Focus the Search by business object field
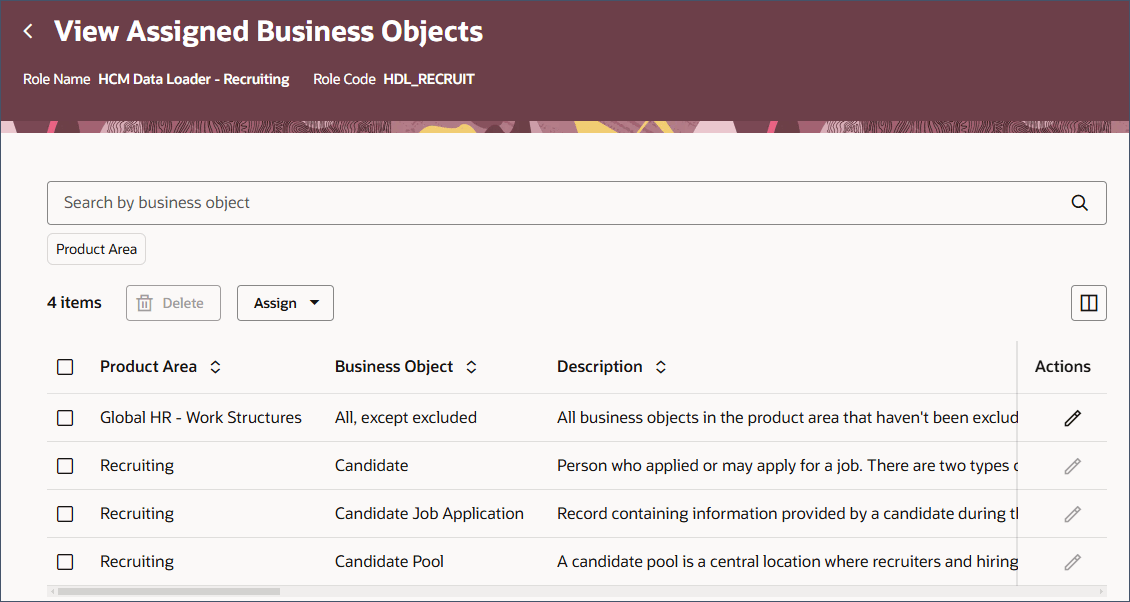This screenshot has height=602, width=1130. (x=550, y=203)
